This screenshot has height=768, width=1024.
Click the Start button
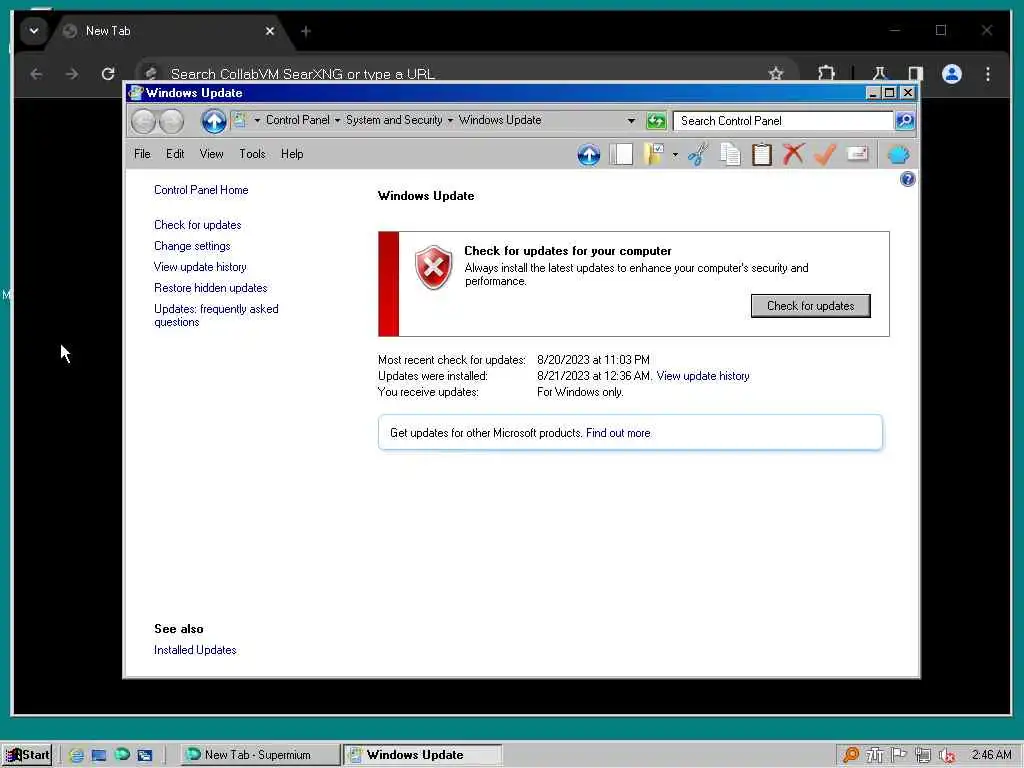click(x=27, y=755)
